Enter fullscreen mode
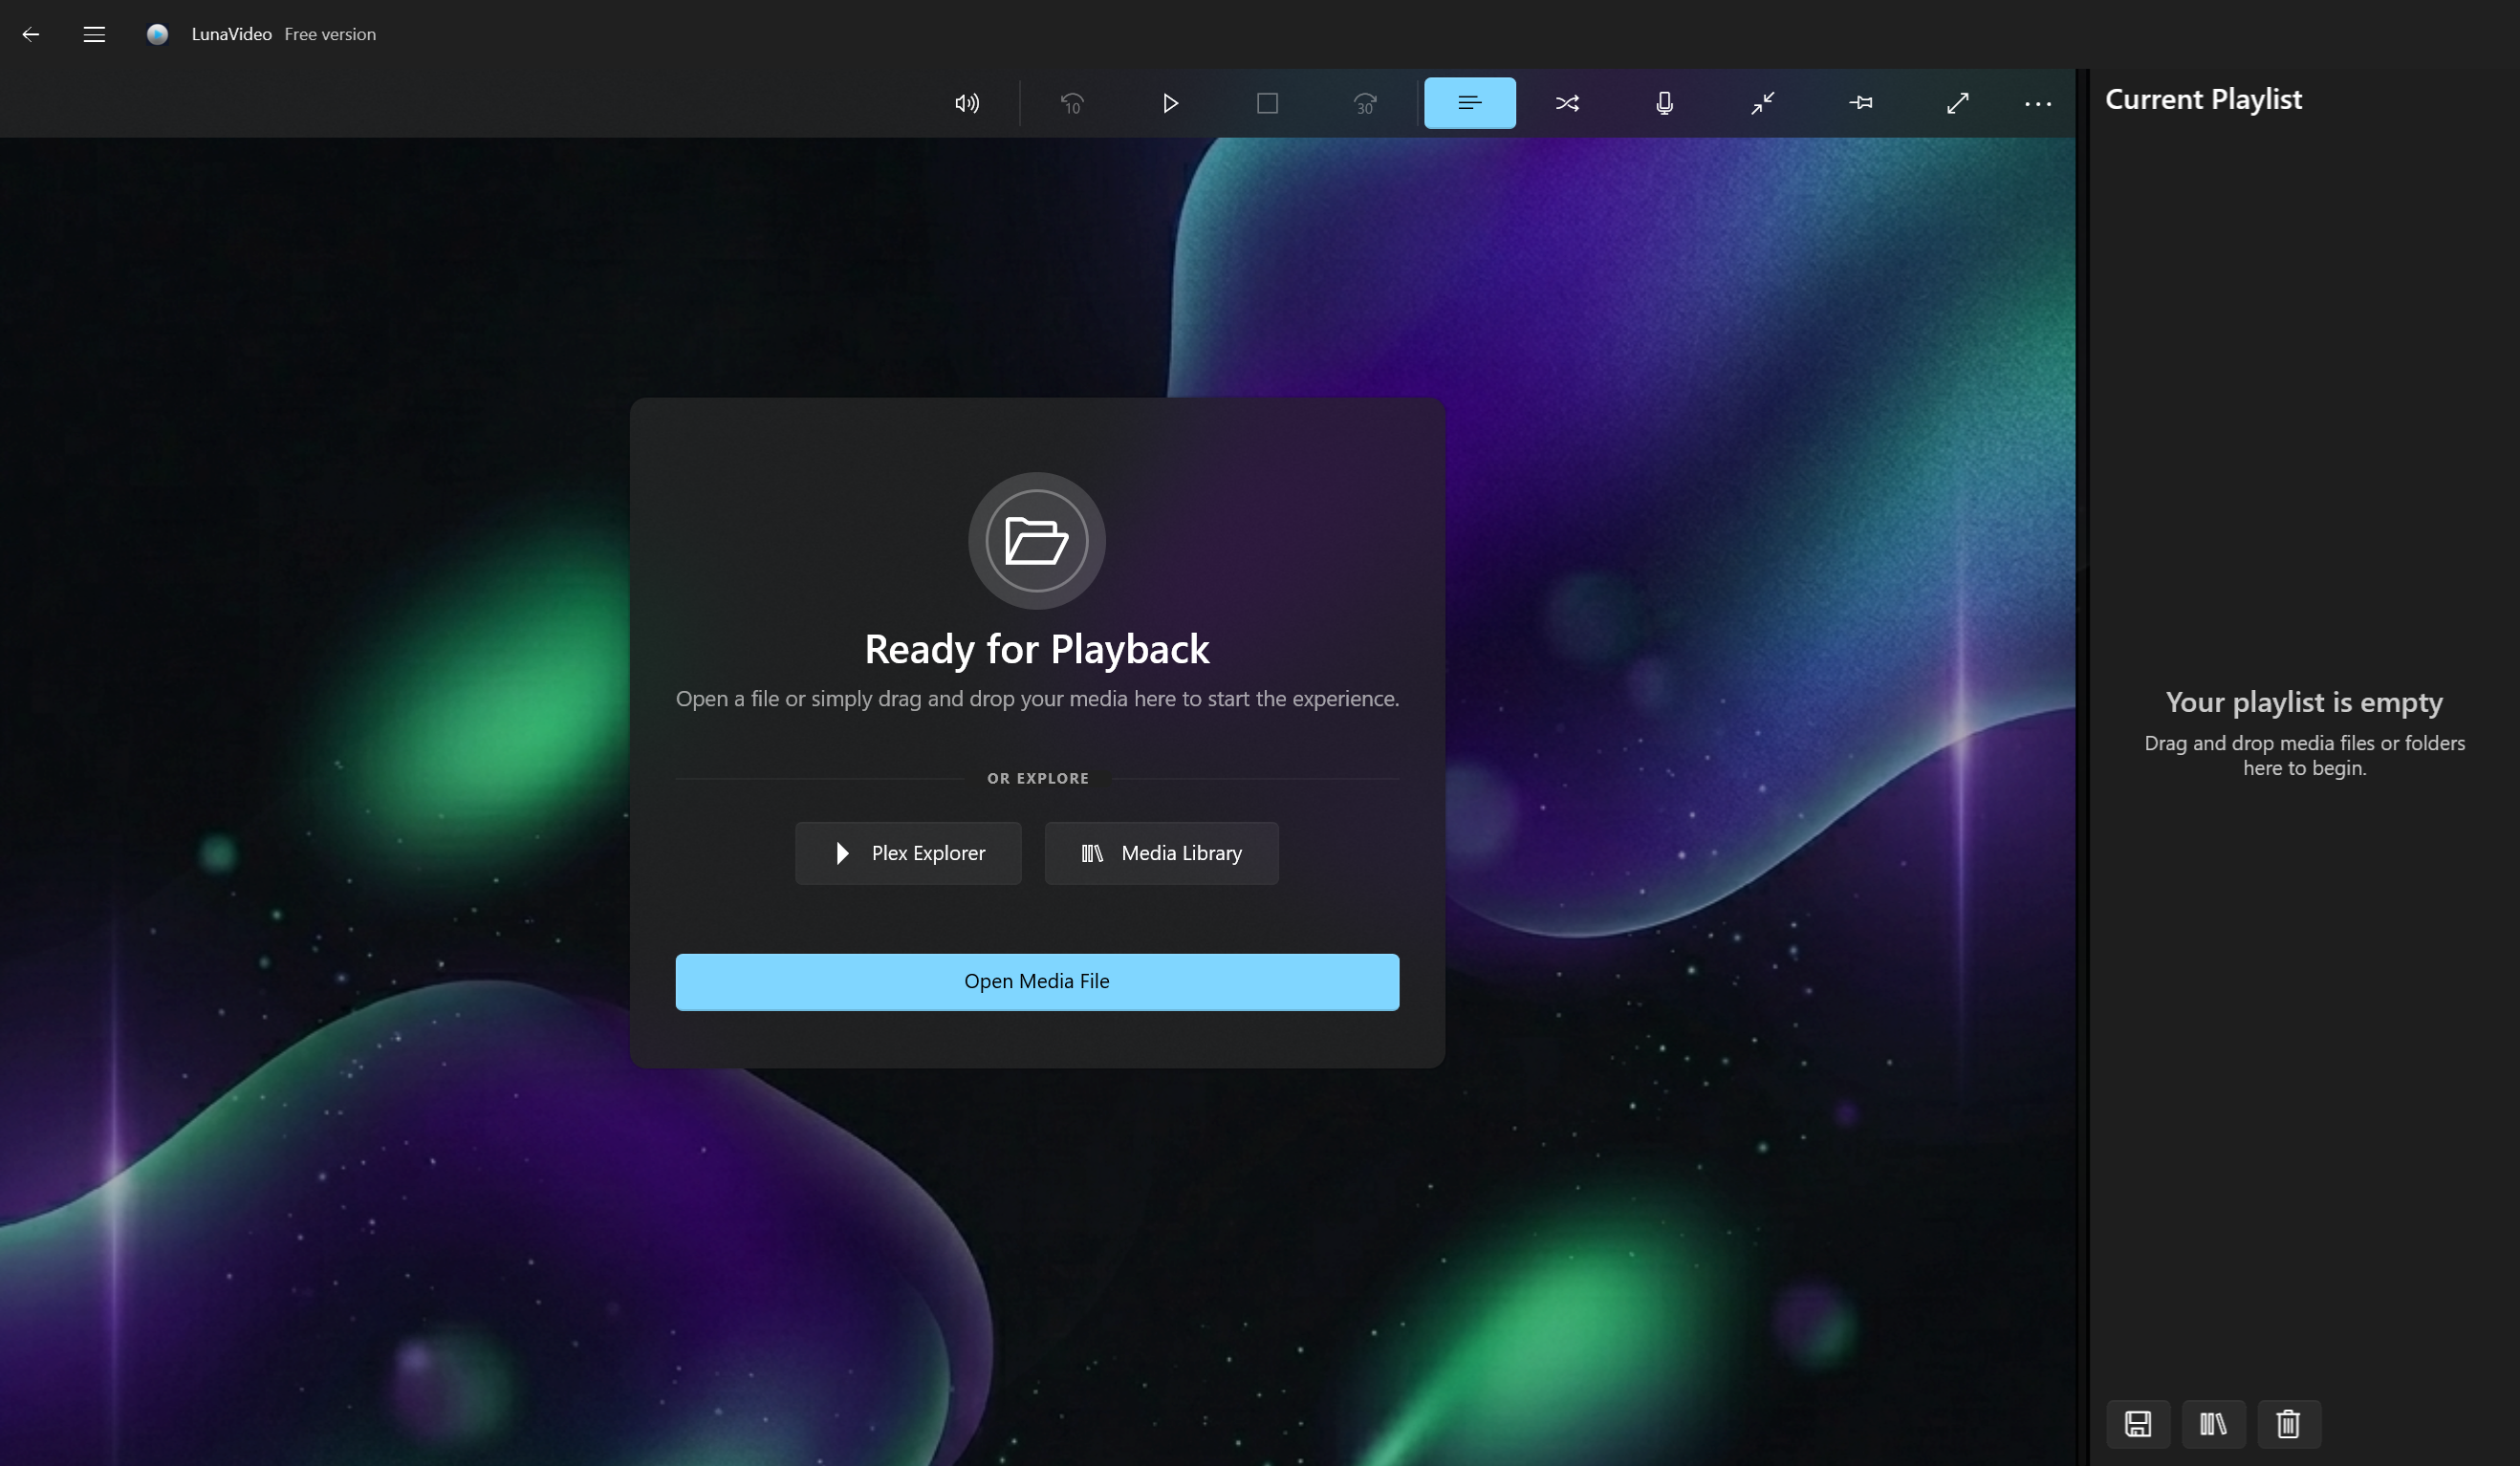This screenshot has height=1466, width=2520. [1957, 103]
